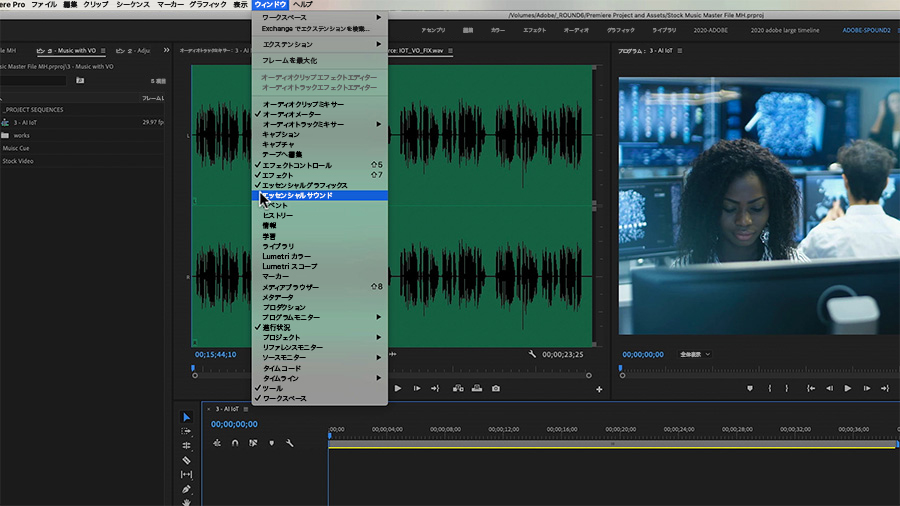Select the Pen tool in toolbar
900x506 pixels.
tap(186, 490)
